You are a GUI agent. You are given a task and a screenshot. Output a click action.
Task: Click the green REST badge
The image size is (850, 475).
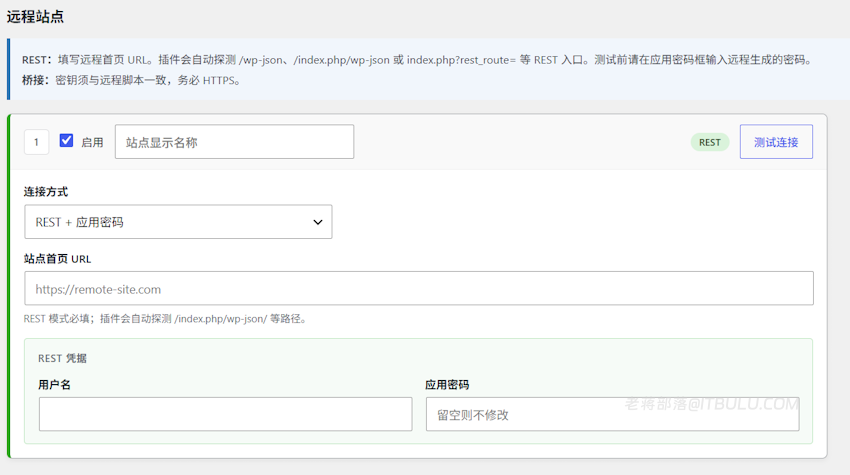(710, 142)
